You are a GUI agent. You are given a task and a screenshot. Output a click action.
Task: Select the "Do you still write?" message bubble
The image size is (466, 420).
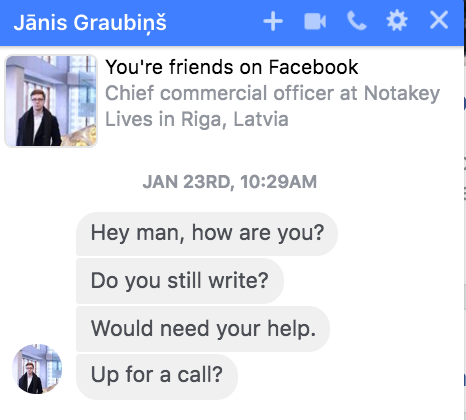(180, 281)
